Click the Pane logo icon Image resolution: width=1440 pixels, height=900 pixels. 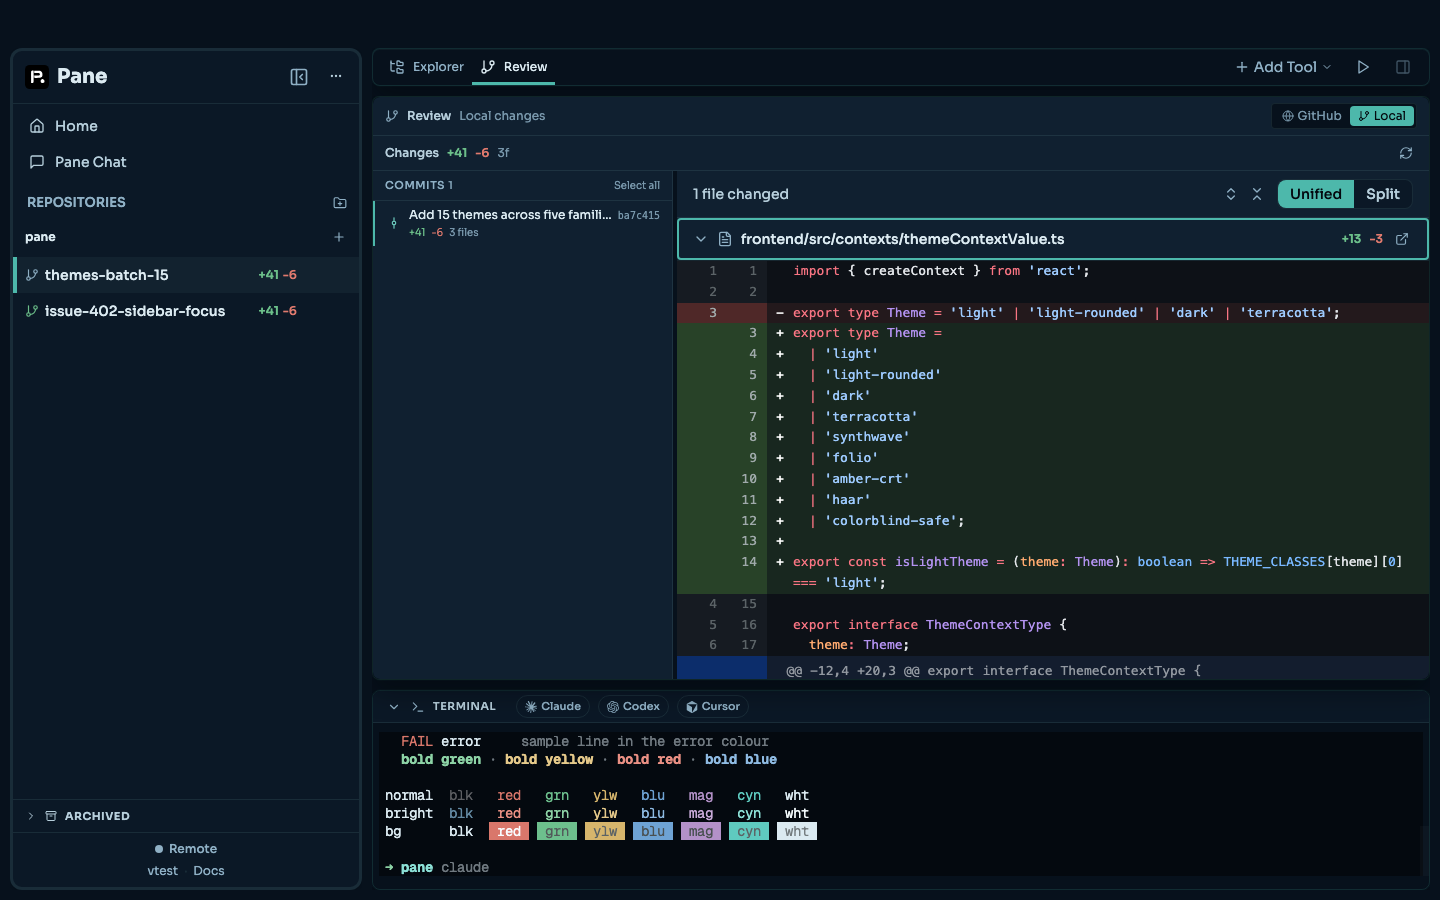point(37,77)
